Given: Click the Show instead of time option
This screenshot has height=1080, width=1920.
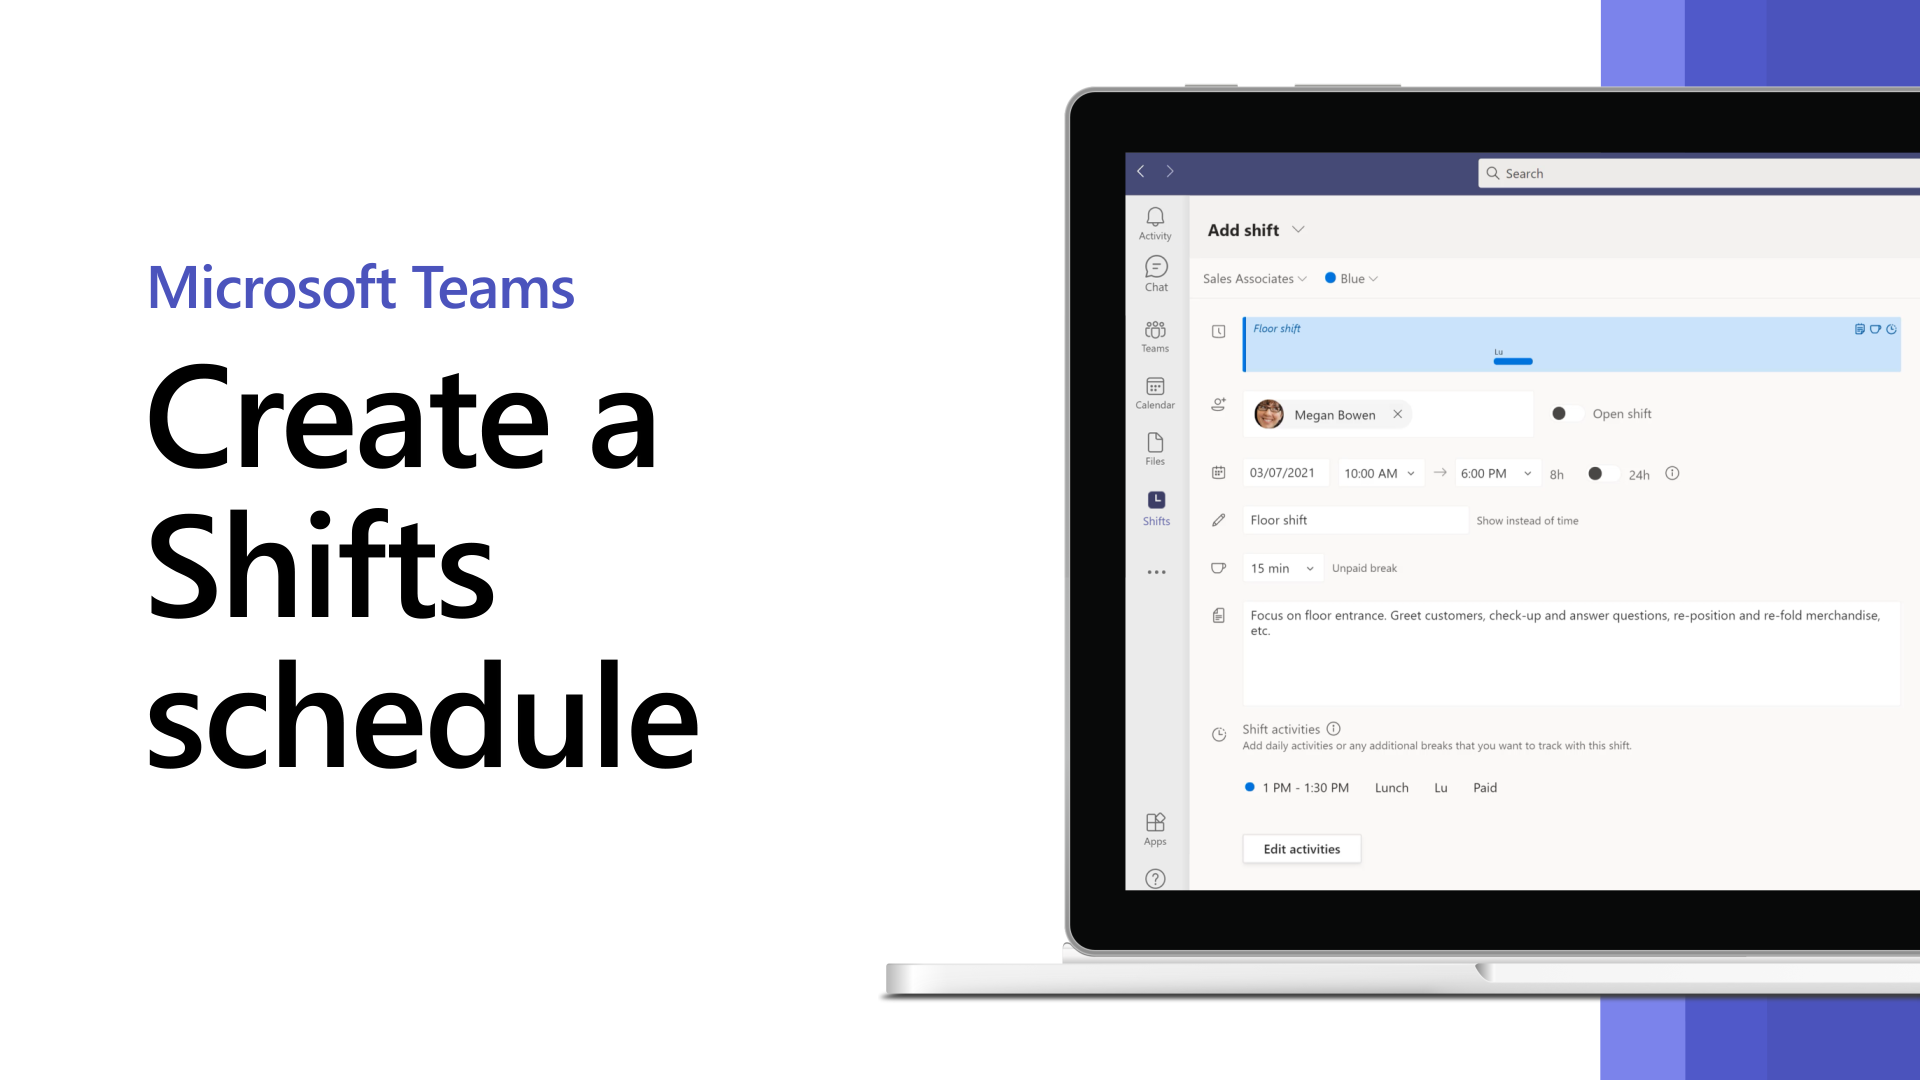Looking at the screenshot, I should click(x=1527, y=520).
